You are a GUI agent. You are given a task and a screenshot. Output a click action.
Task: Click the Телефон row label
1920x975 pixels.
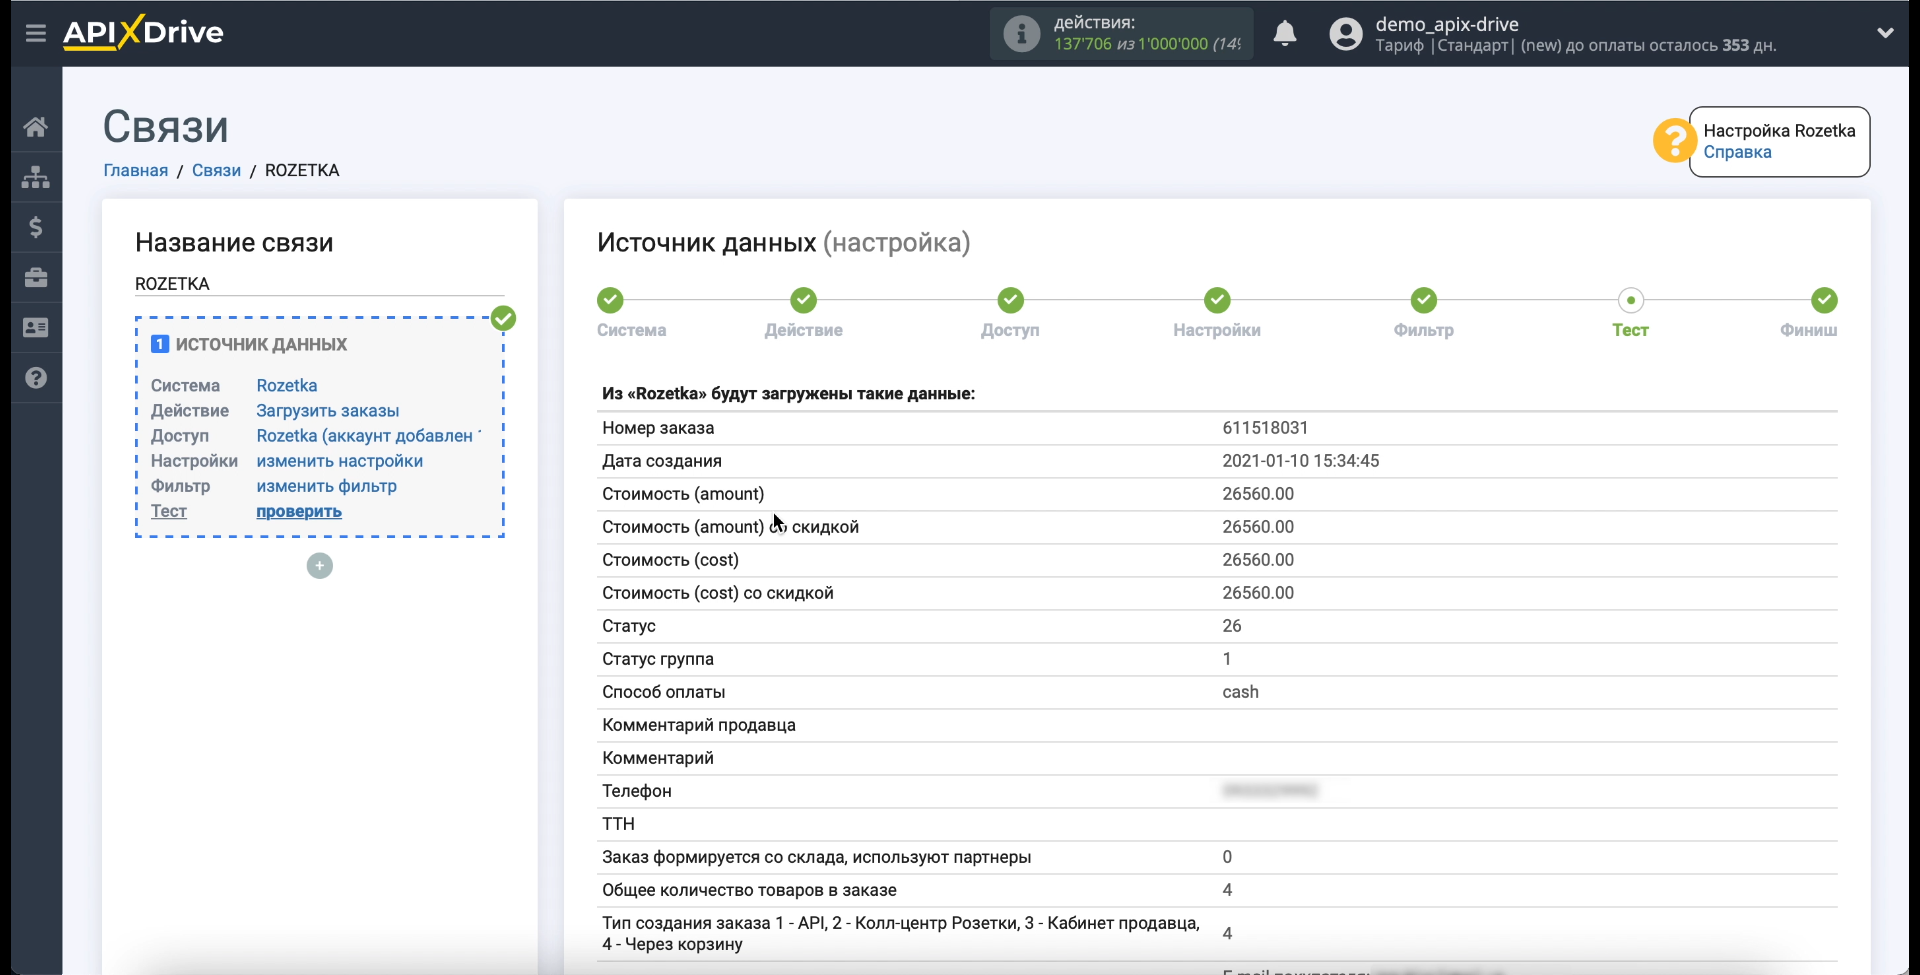pos(637,791)
